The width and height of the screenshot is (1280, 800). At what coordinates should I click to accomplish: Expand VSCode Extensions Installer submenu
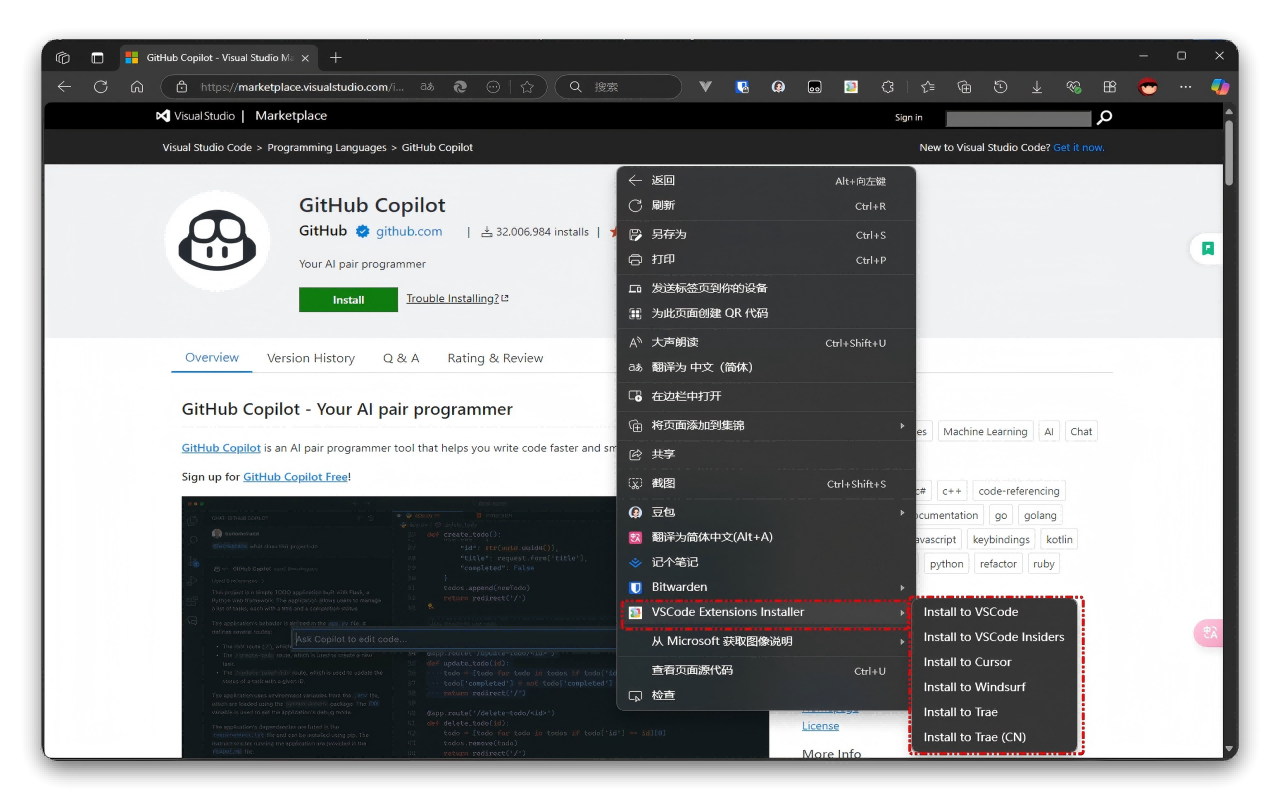tap(766, 613)
